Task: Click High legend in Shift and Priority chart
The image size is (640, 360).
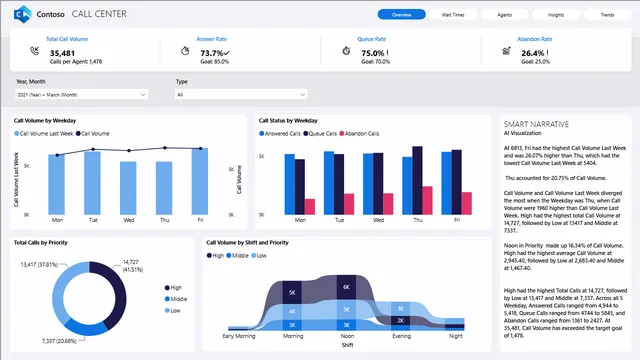Action: pyautogui.click(x=215, y=256)
